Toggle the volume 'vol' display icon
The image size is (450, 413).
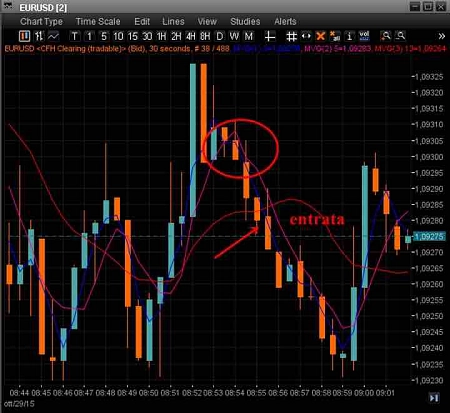click(364, 36)
